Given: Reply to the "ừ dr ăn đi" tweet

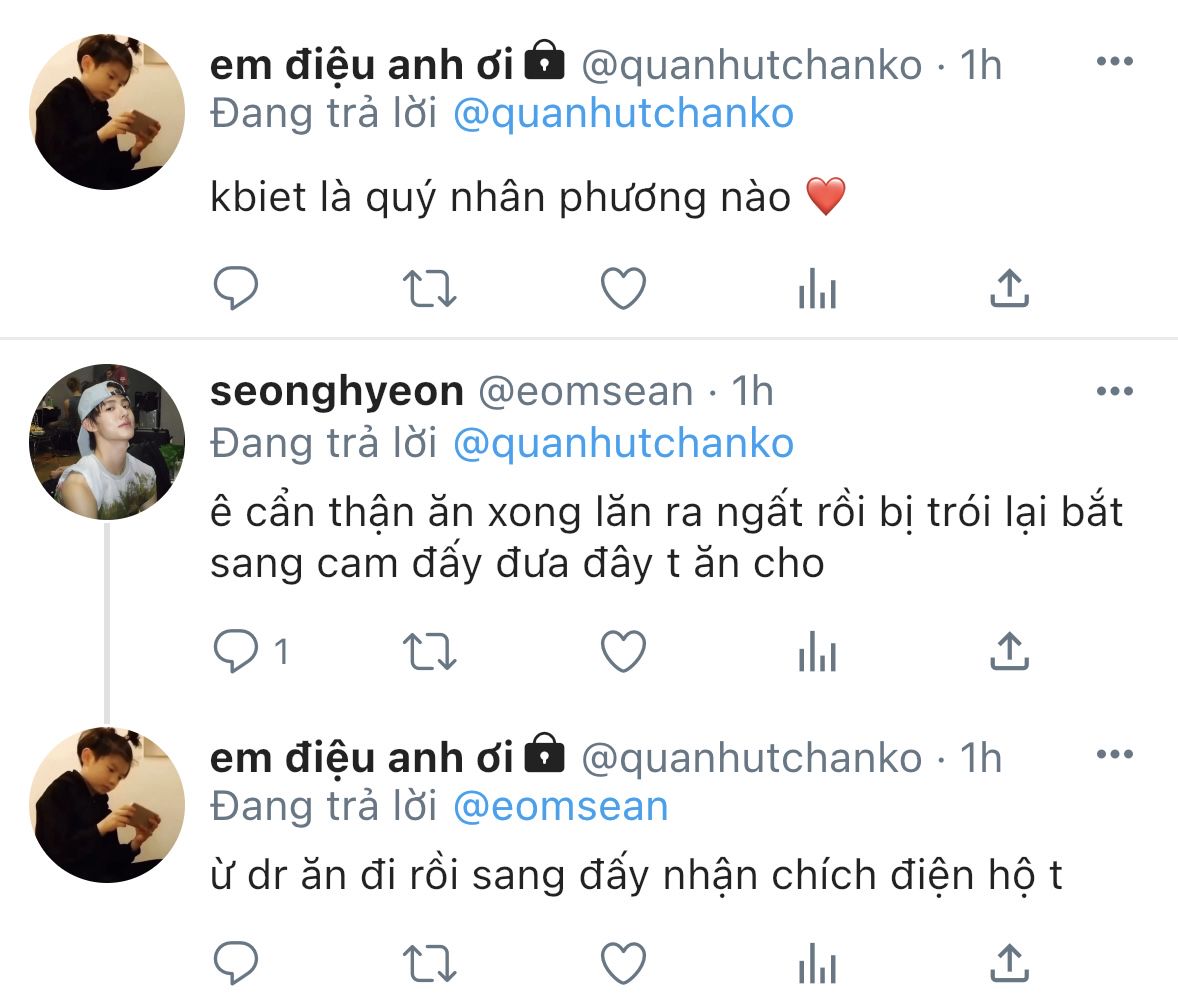Looking at the screenshot, I should (x=237, y=963).
